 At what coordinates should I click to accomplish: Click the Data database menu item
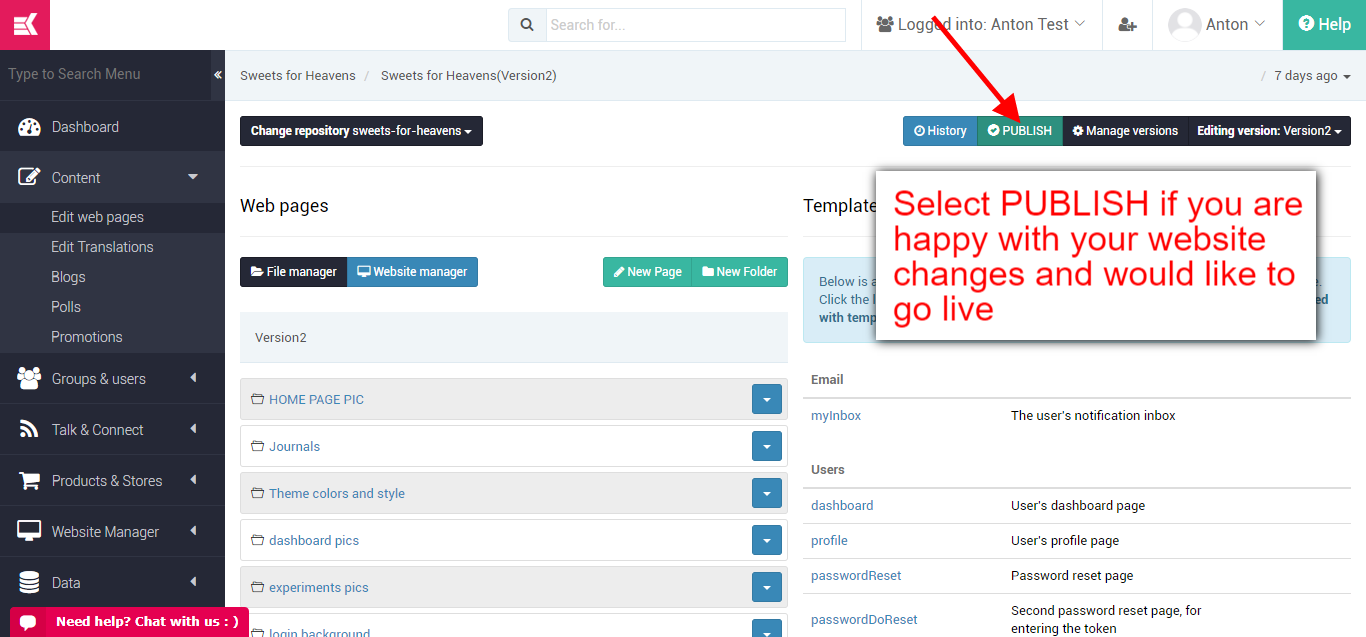pos(66,583)
